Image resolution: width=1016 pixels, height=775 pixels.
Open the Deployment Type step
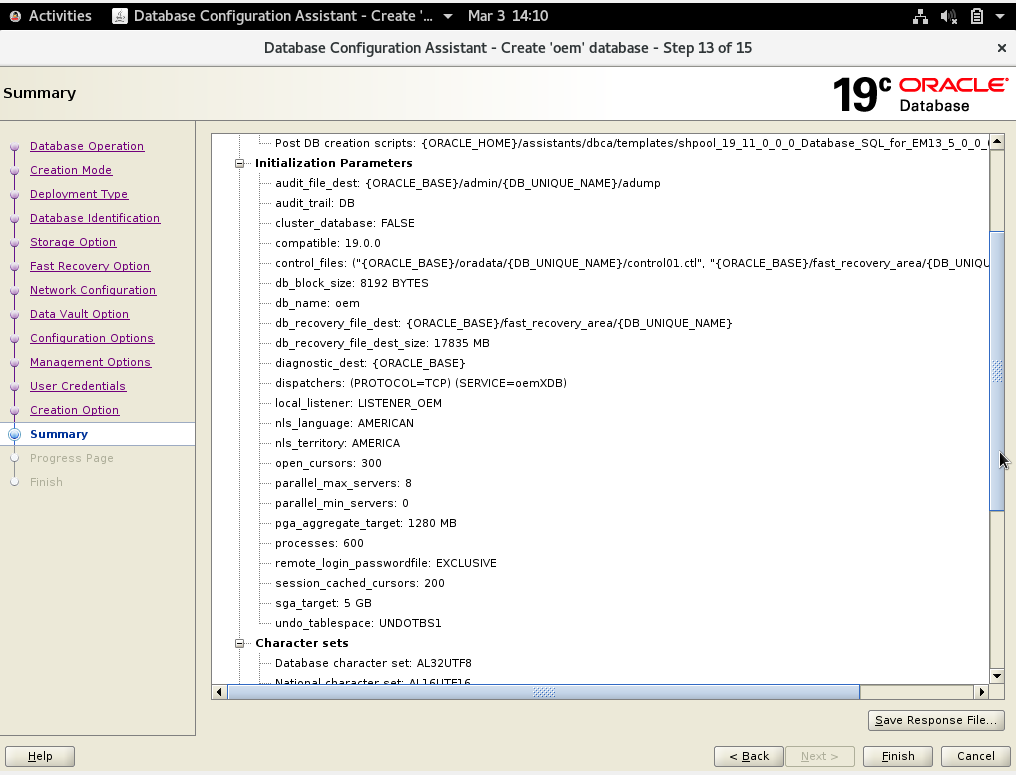pyautogui.click(x=79, y=194)
